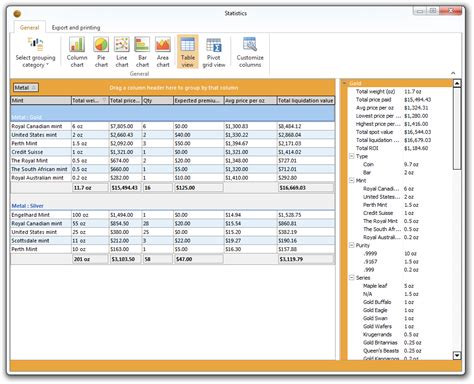Image resolution: width=474 pixels, height=384 pixels.
Task: Click the $7,805.00 price cell
Action: (125, 126)
